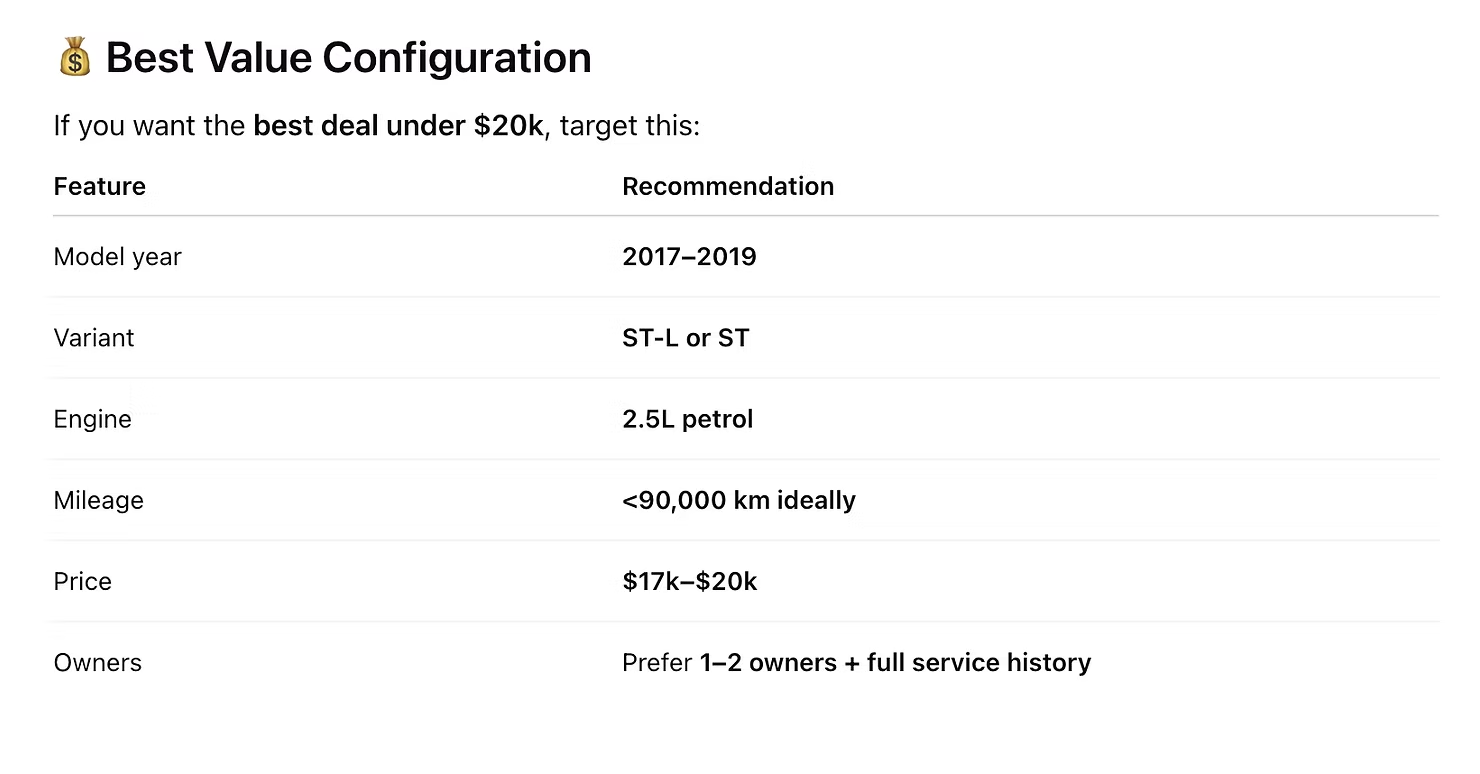The width and height of the screenshot is (1480, 774).
Task: Click the ST-L or ST value
Action: [x=686, y=338]
